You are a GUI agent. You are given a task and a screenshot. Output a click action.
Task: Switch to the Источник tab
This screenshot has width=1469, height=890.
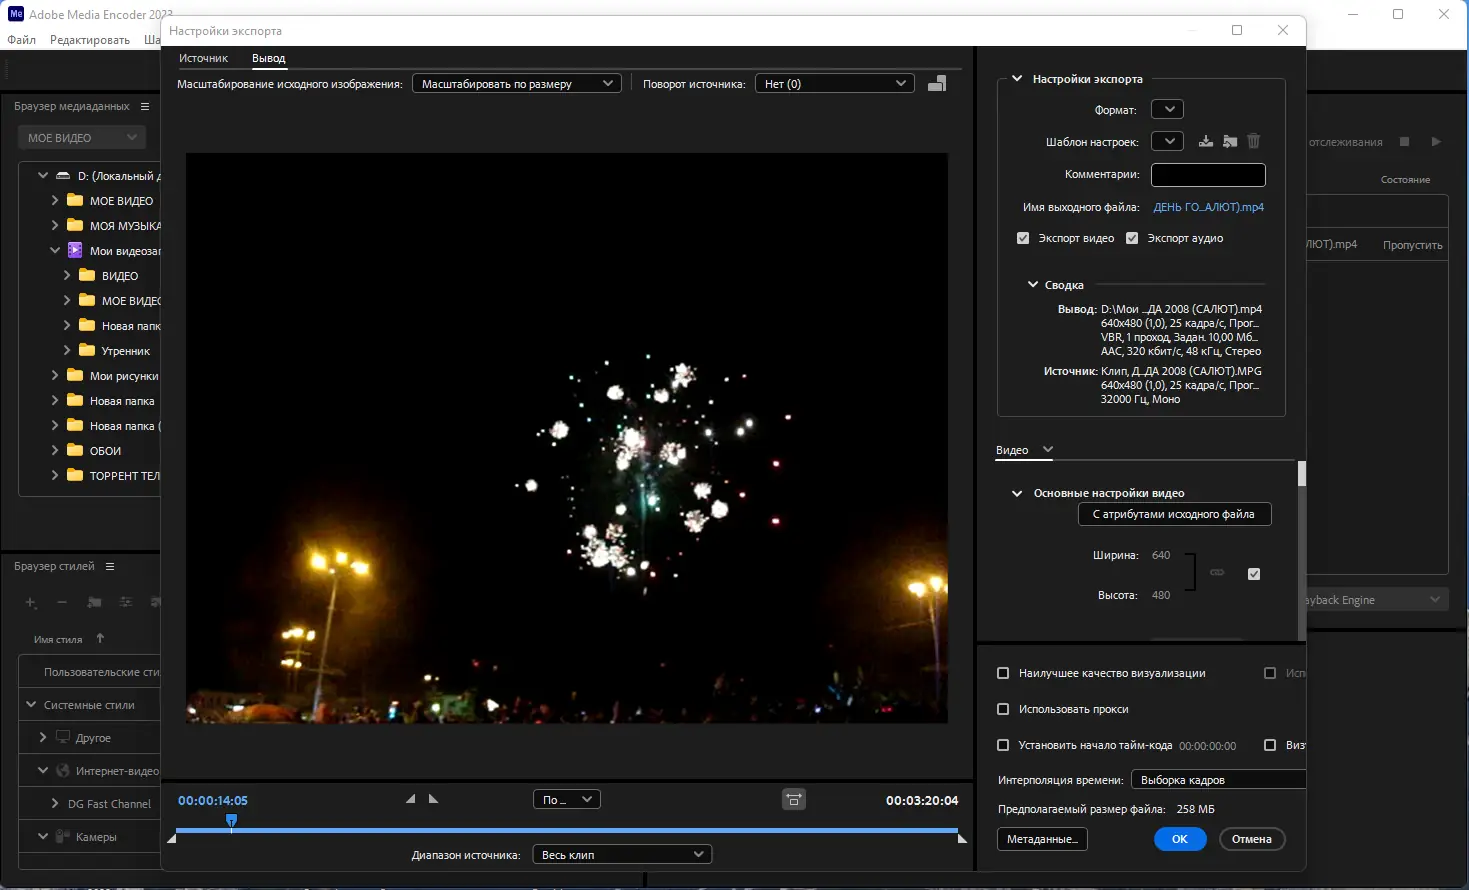coord(203,58)
